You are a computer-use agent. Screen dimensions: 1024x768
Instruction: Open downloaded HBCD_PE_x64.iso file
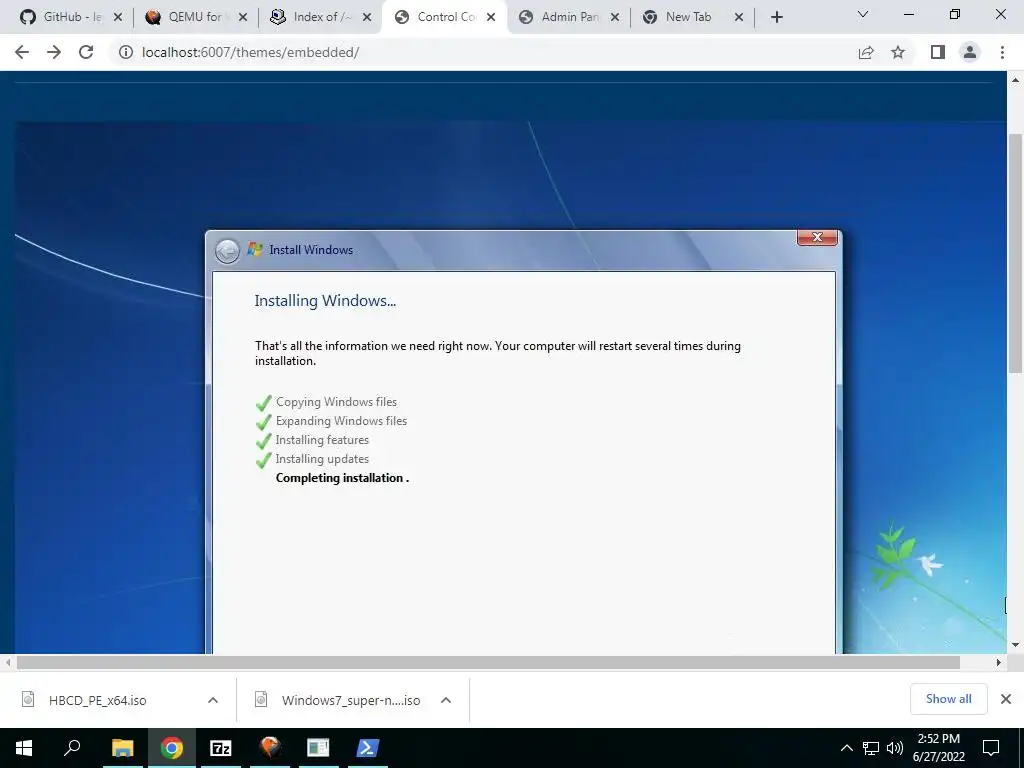coord(97,701)
